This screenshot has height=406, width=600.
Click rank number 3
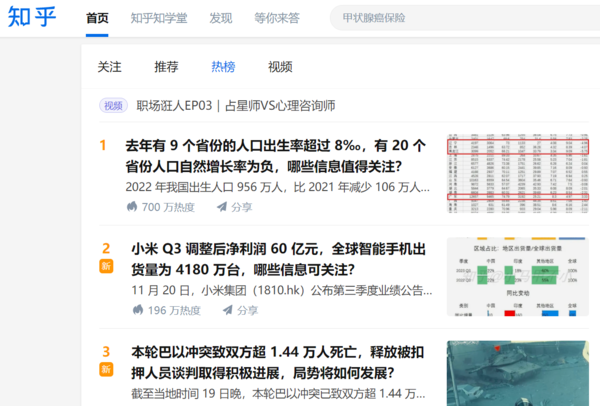click(106, 352)
